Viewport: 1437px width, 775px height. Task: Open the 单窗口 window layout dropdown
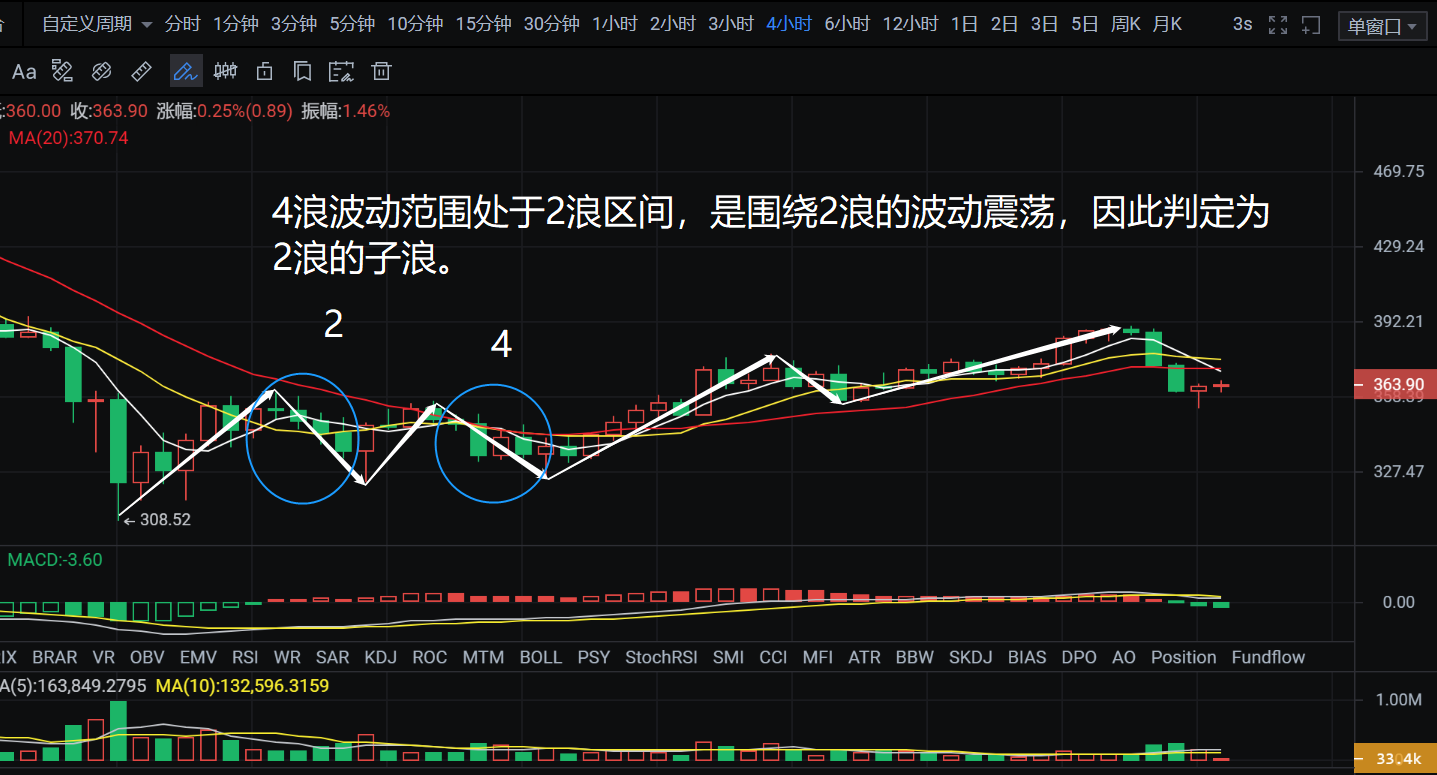(x=1382, y=26)
